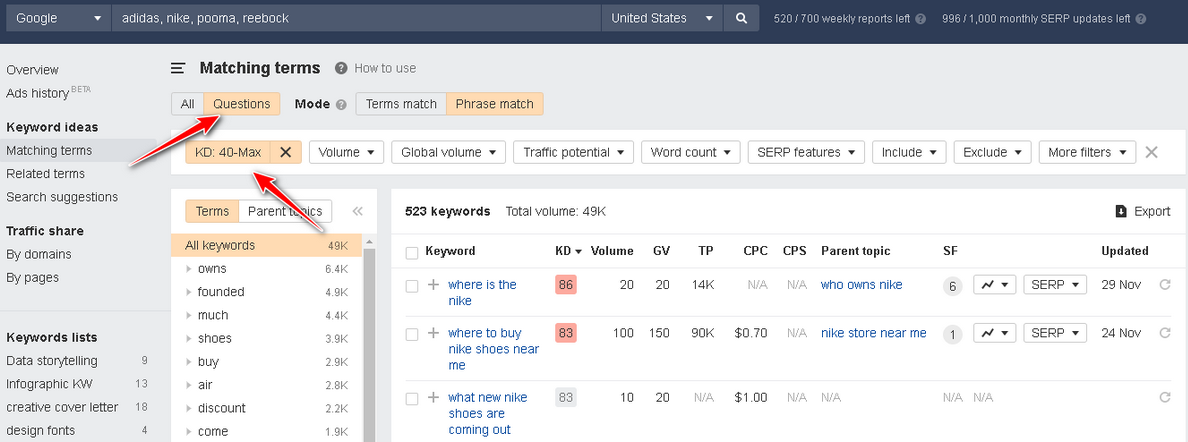Switch to the Parent topics tab
Screen dimensions: 1188x442
point(285,212)
